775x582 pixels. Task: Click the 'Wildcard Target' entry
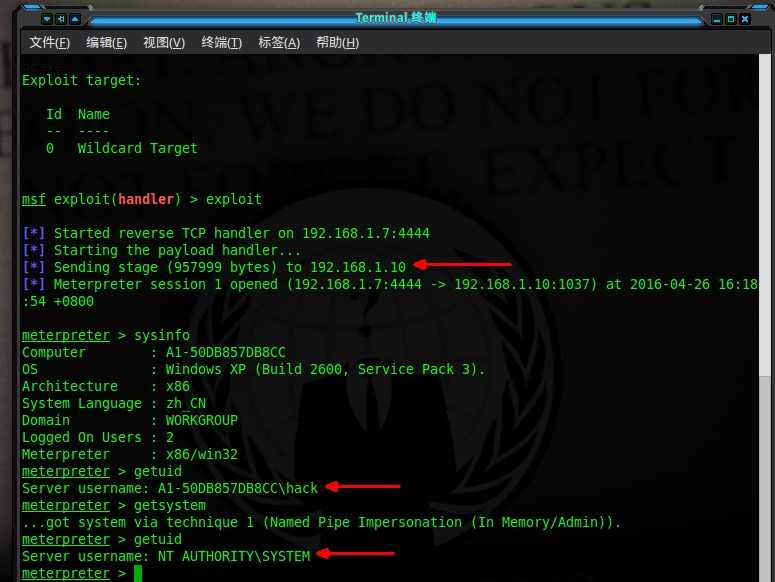(x=137, y=148)
